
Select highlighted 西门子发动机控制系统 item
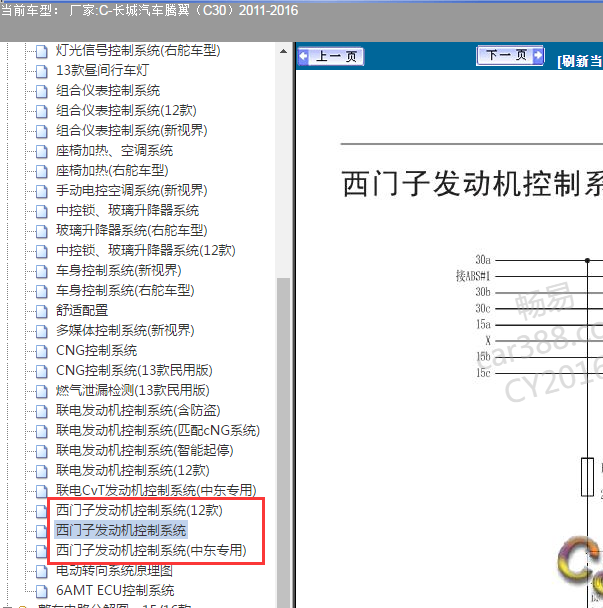[x=121, y=530]
